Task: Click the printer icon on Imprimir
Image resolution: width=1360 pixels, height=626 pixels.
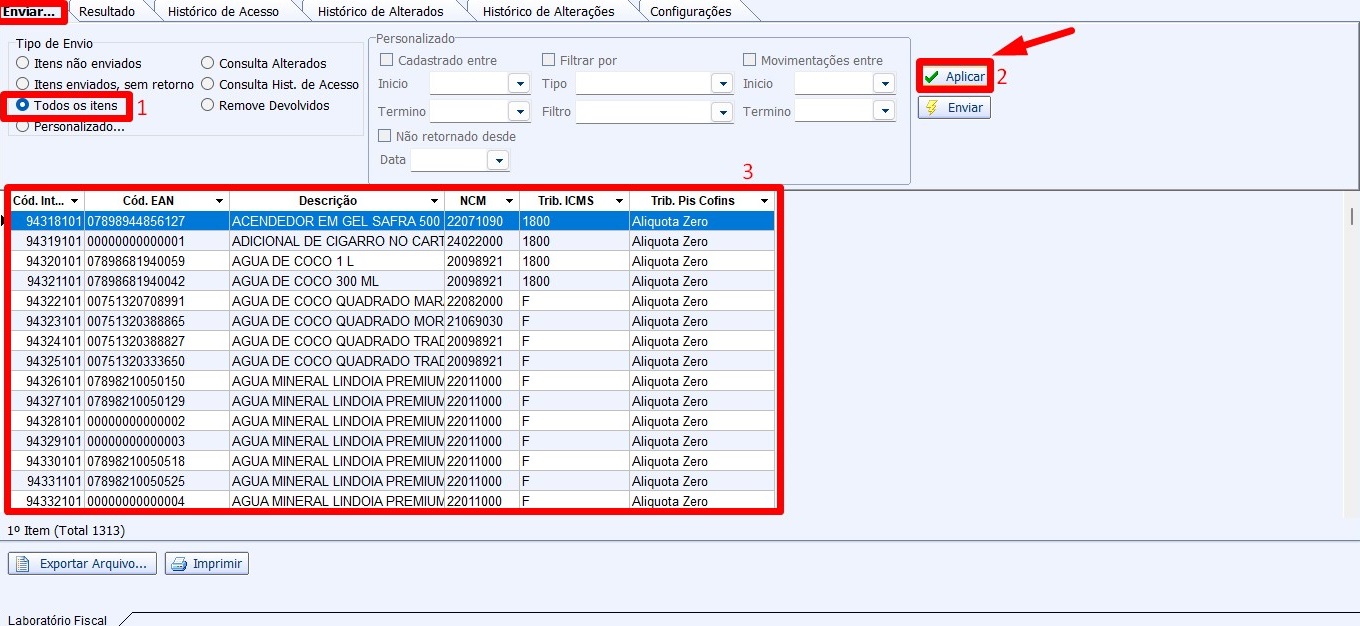Action: pyautogui.click(x=179, y=564)
